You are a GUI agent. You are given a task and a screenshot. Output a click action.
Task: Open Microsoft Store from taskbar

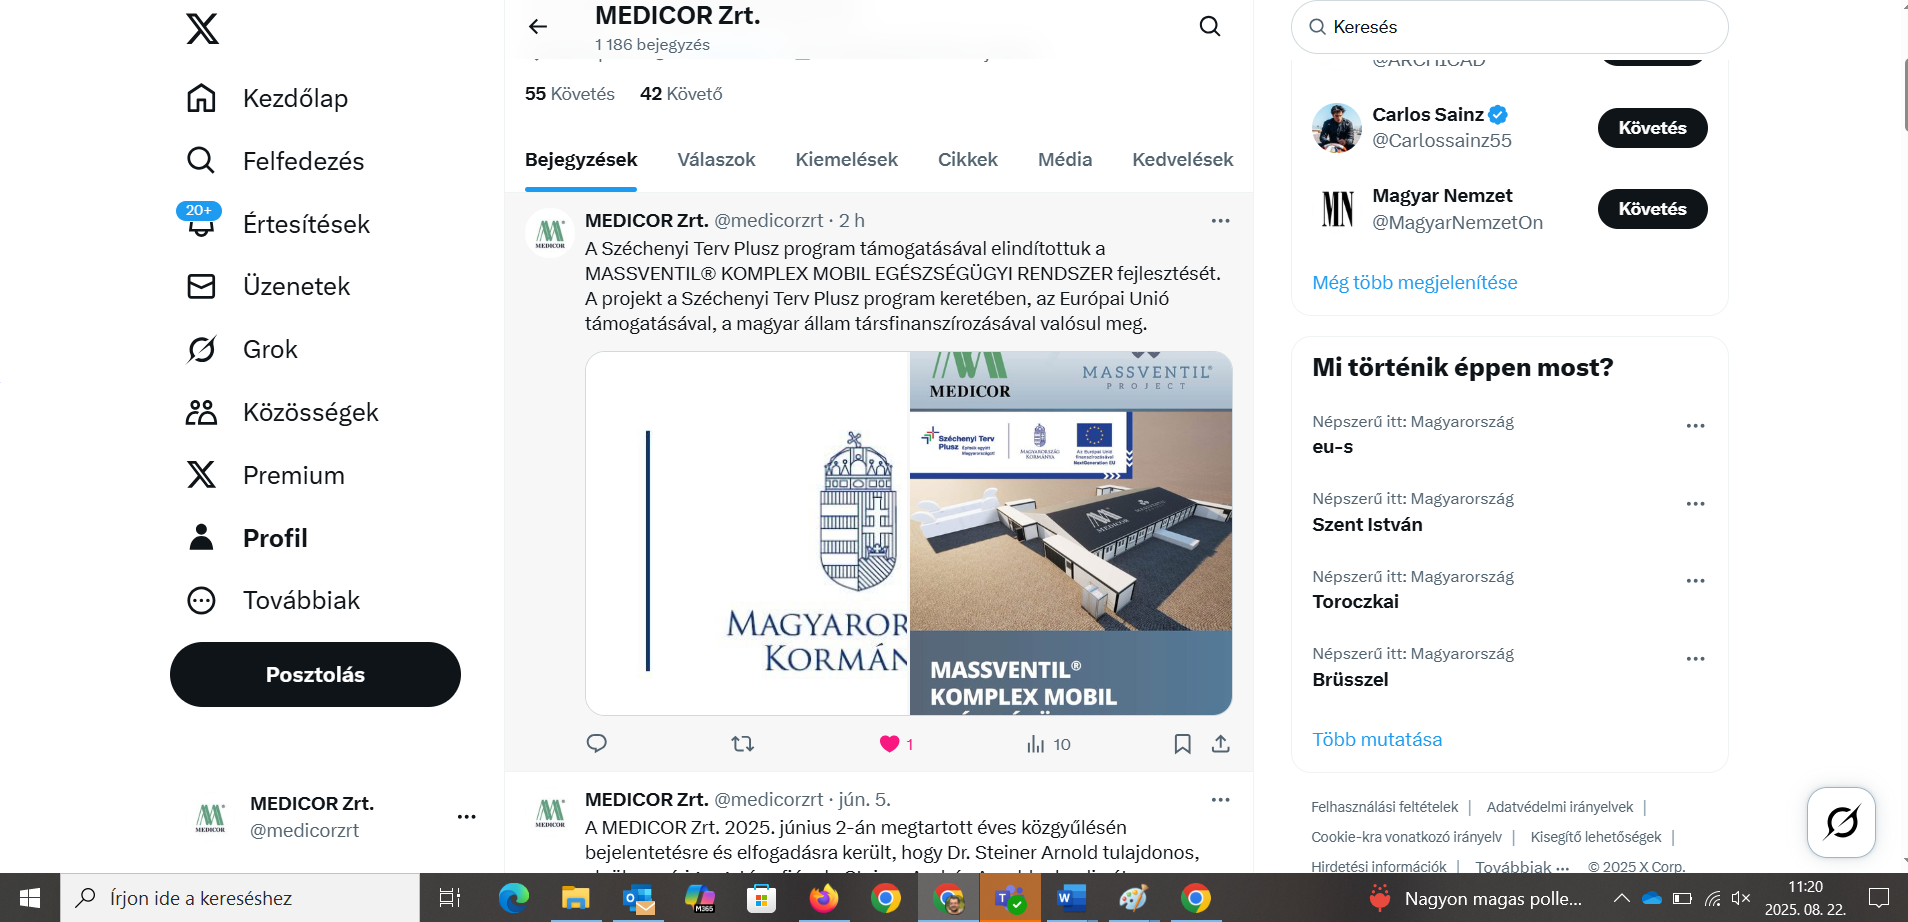pyautogui.click(x=761, y=898)
